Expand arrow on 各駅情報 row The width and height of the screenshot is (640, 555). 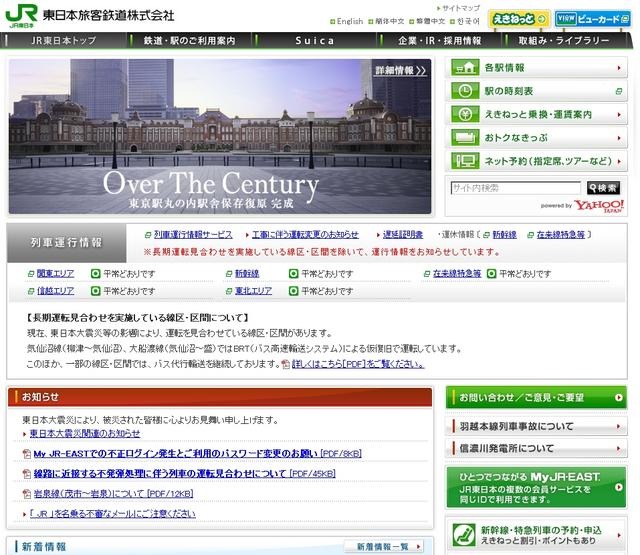(x=619, y=68)
